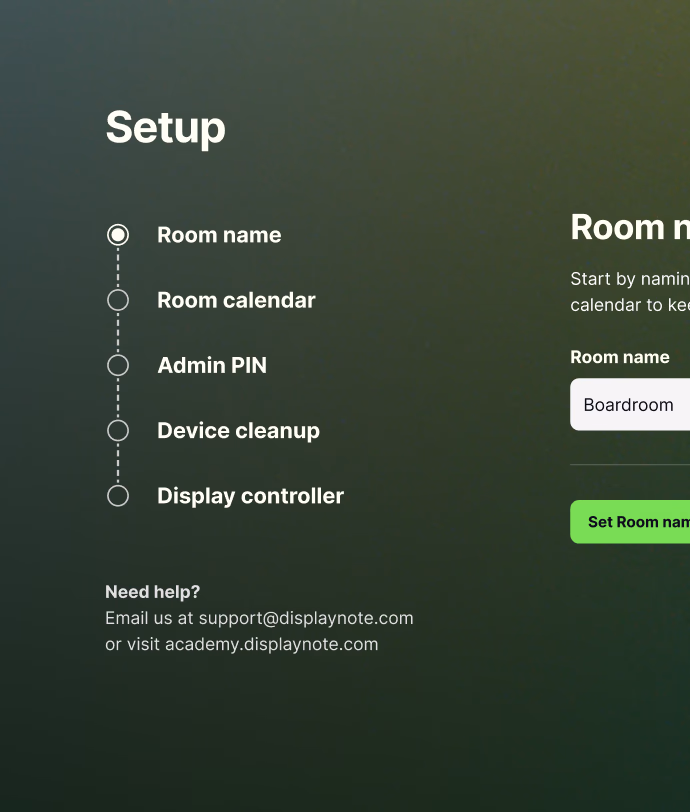Screen dimensions: 690x812
Task: Open the academy.displaynote.com link
Action: coord(271,645)
